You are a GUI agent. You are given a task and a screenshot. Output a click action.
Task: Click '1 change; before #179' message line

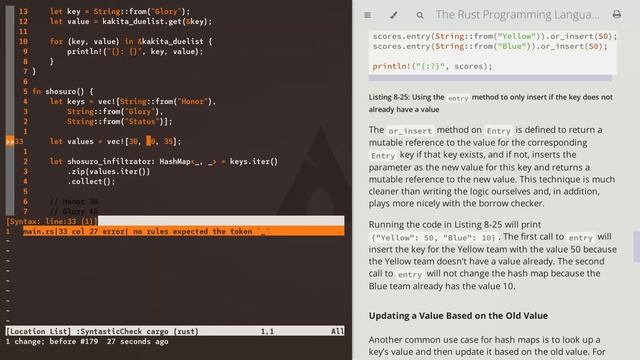[87, 342]
